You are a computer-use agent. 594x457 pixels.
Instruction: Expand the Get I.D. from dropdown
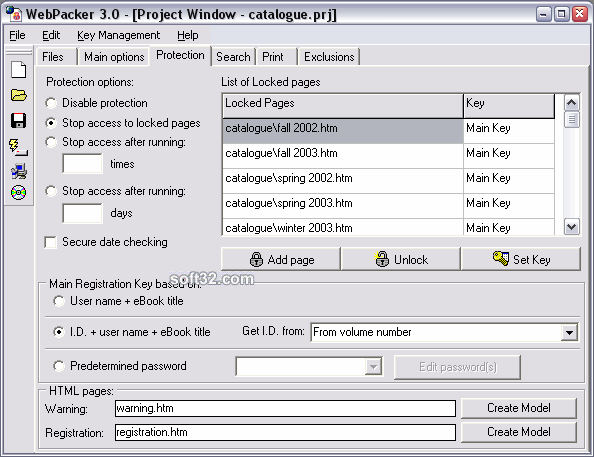[569, 333]
